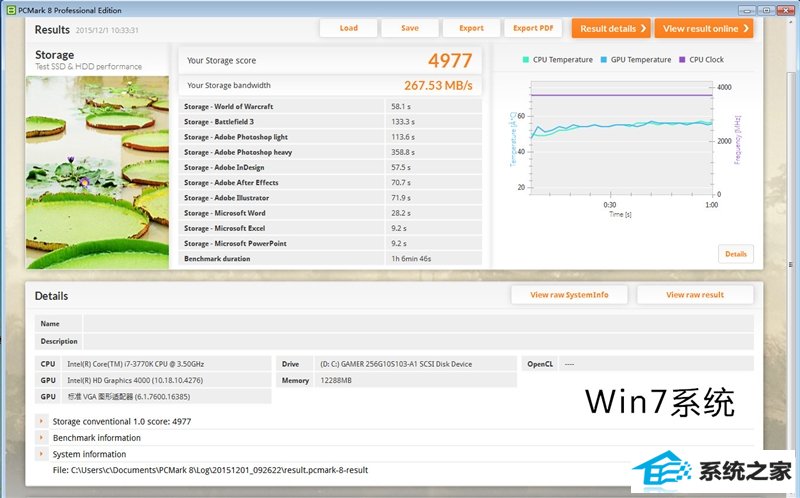
Task: Select Storage - Adobe Photoshop heavy row
Action: [330, 152]
